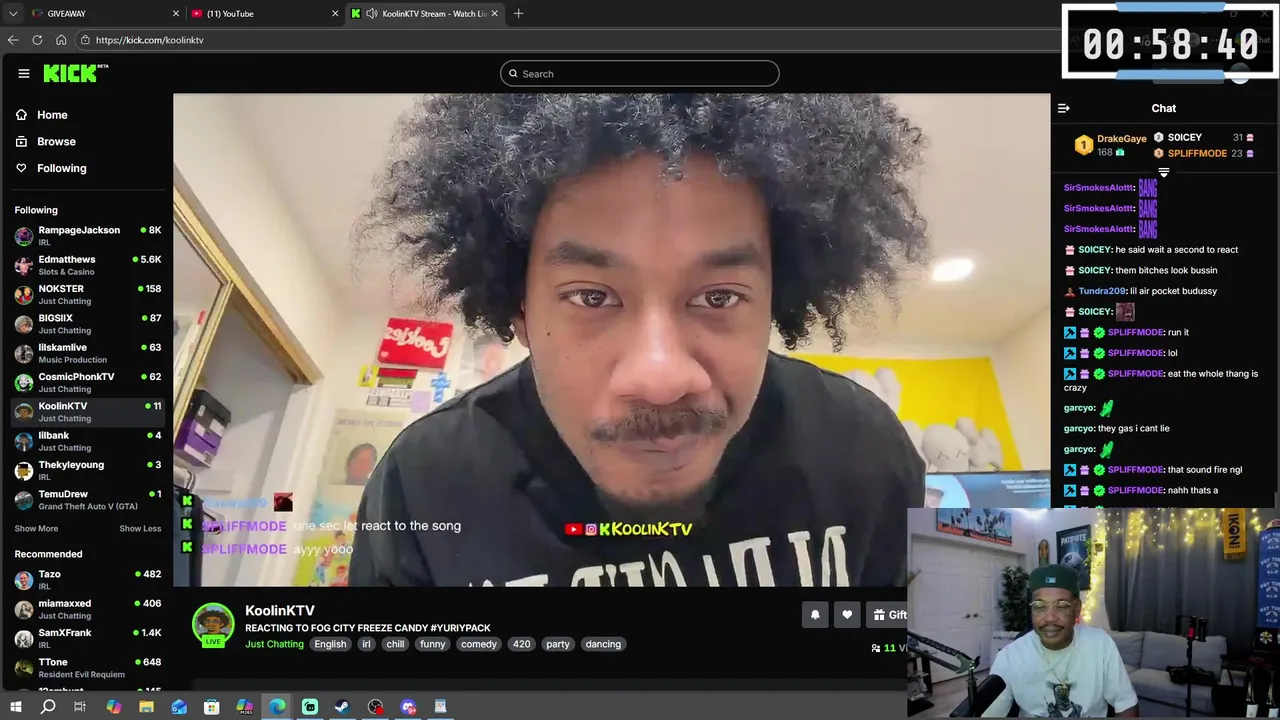The image size is (1280, 720).
Task: Click the irl tag
Action: (366, 644)
